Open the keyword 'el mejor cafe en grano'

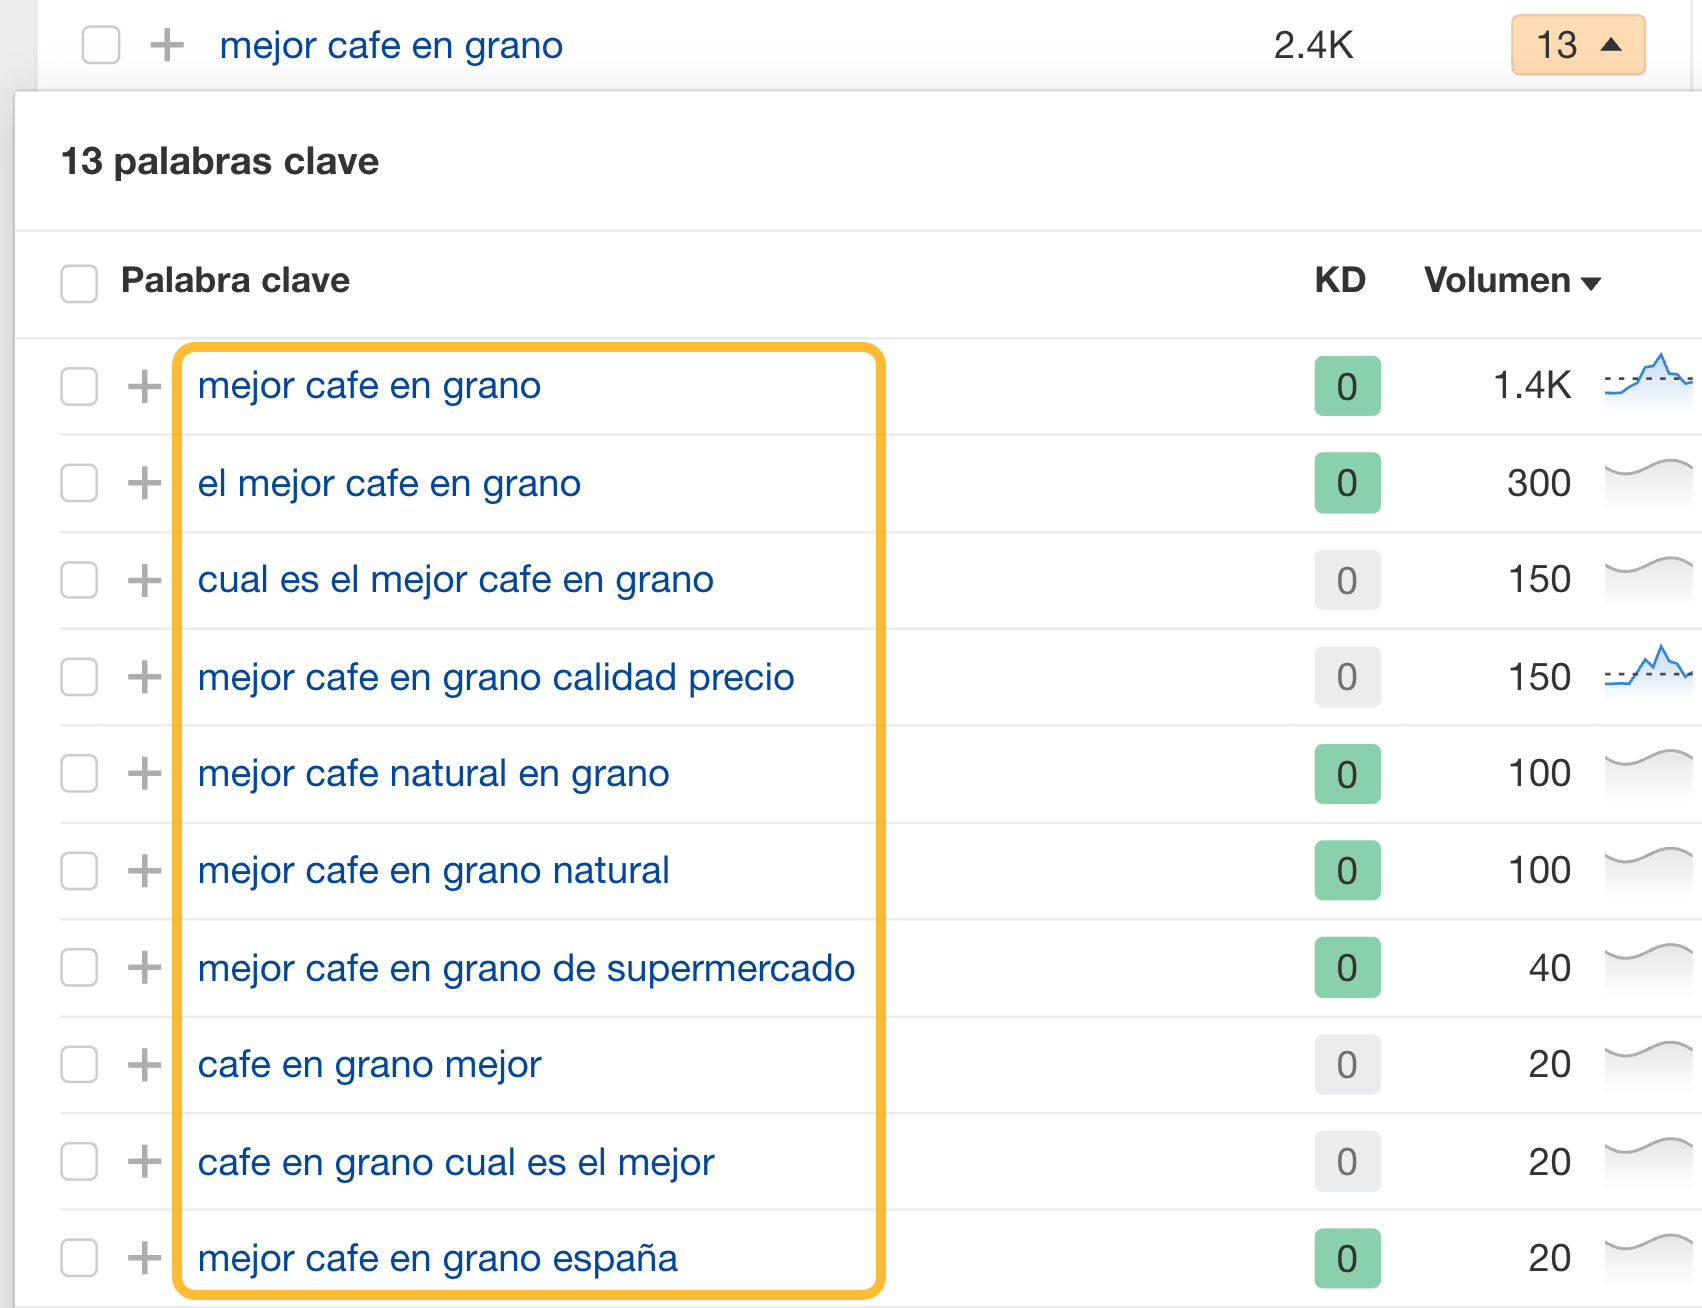pyautogui.click(x=389, y=483)
